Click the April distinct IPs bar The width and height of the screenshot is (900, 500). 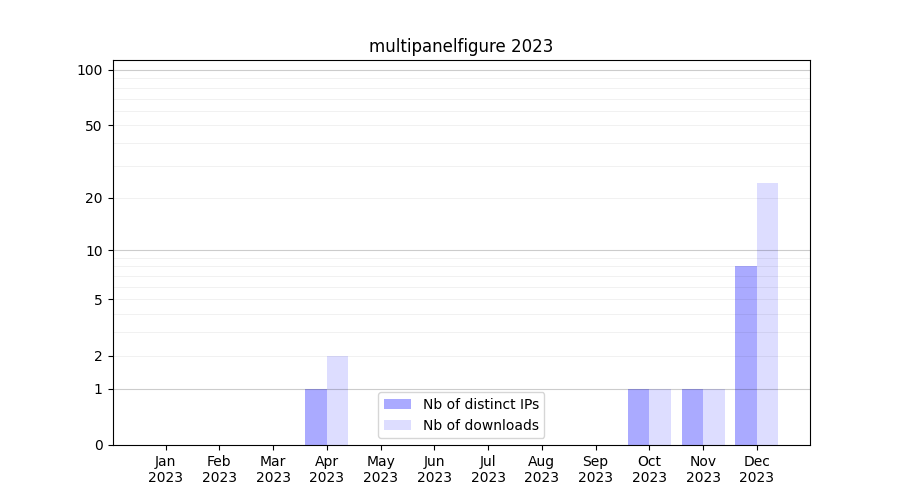pos(316,417)
